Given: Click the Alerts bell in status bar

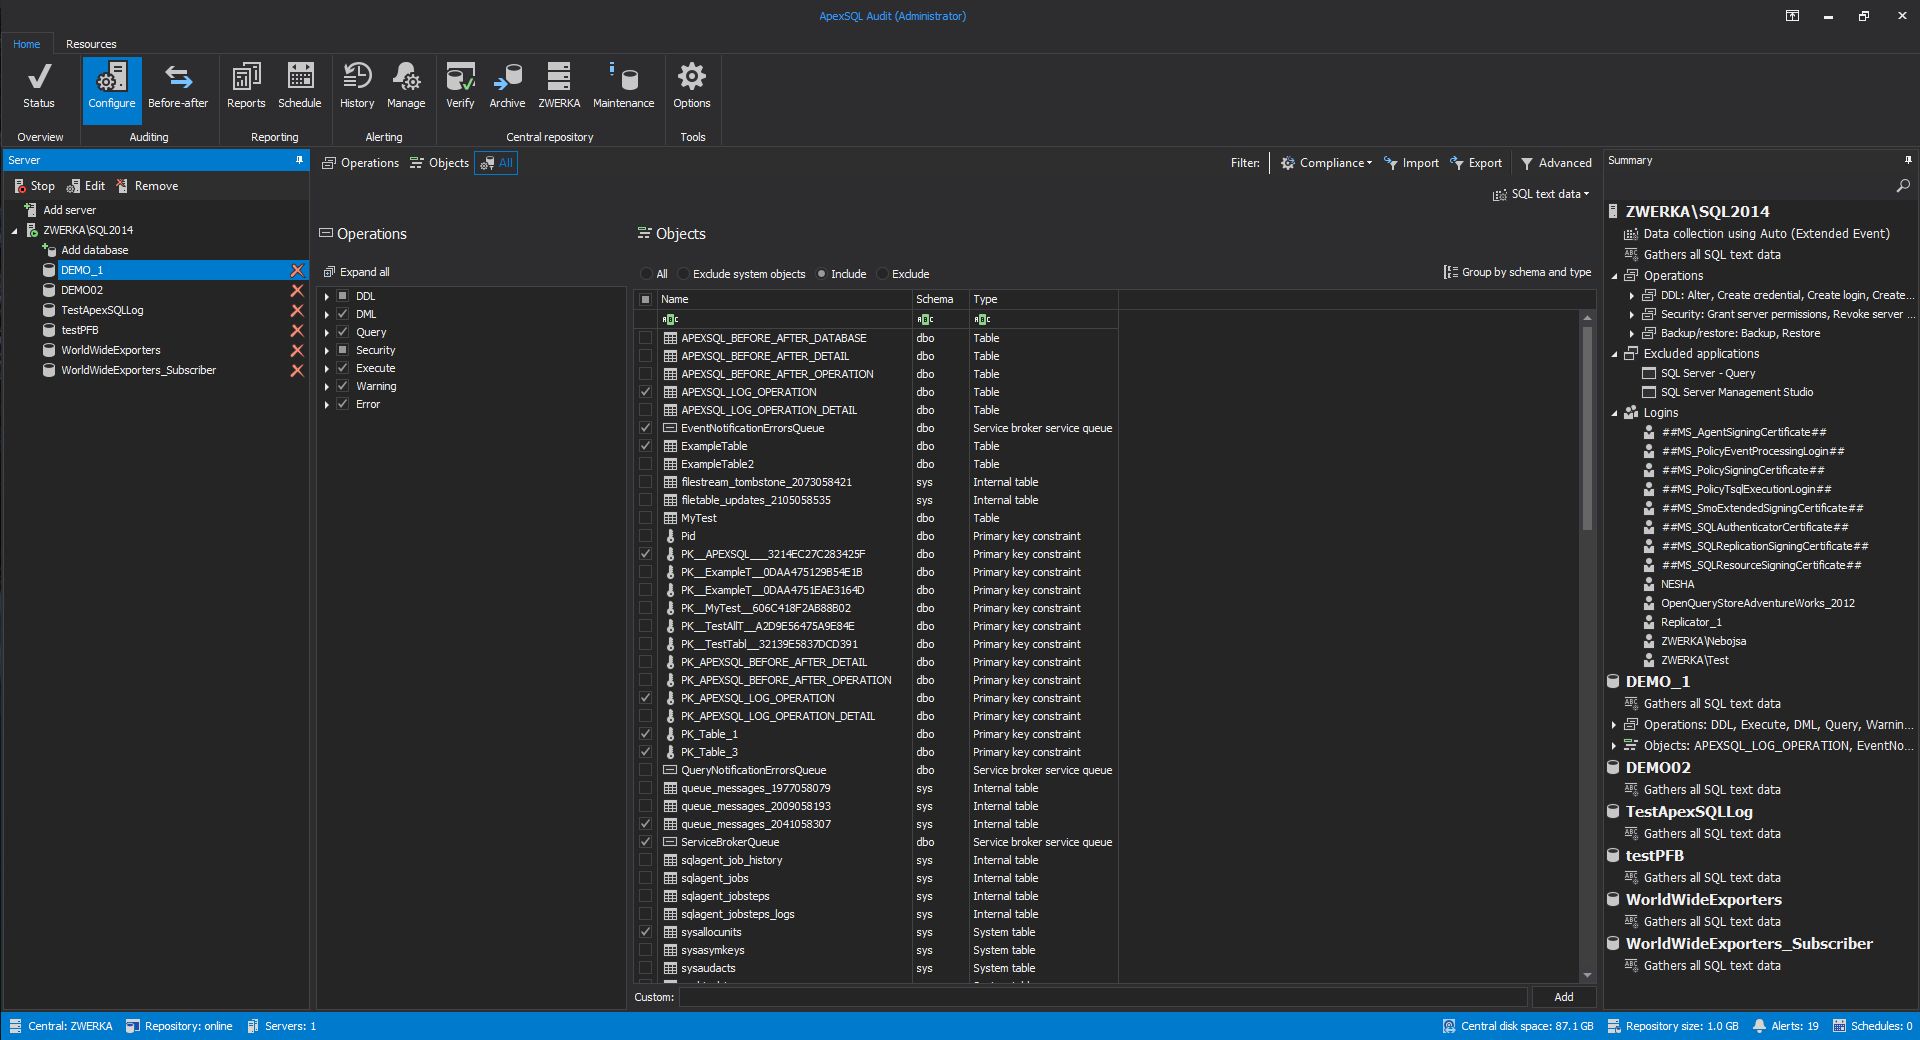Looking at the screenshot, I should (x=1759, y=1026).
